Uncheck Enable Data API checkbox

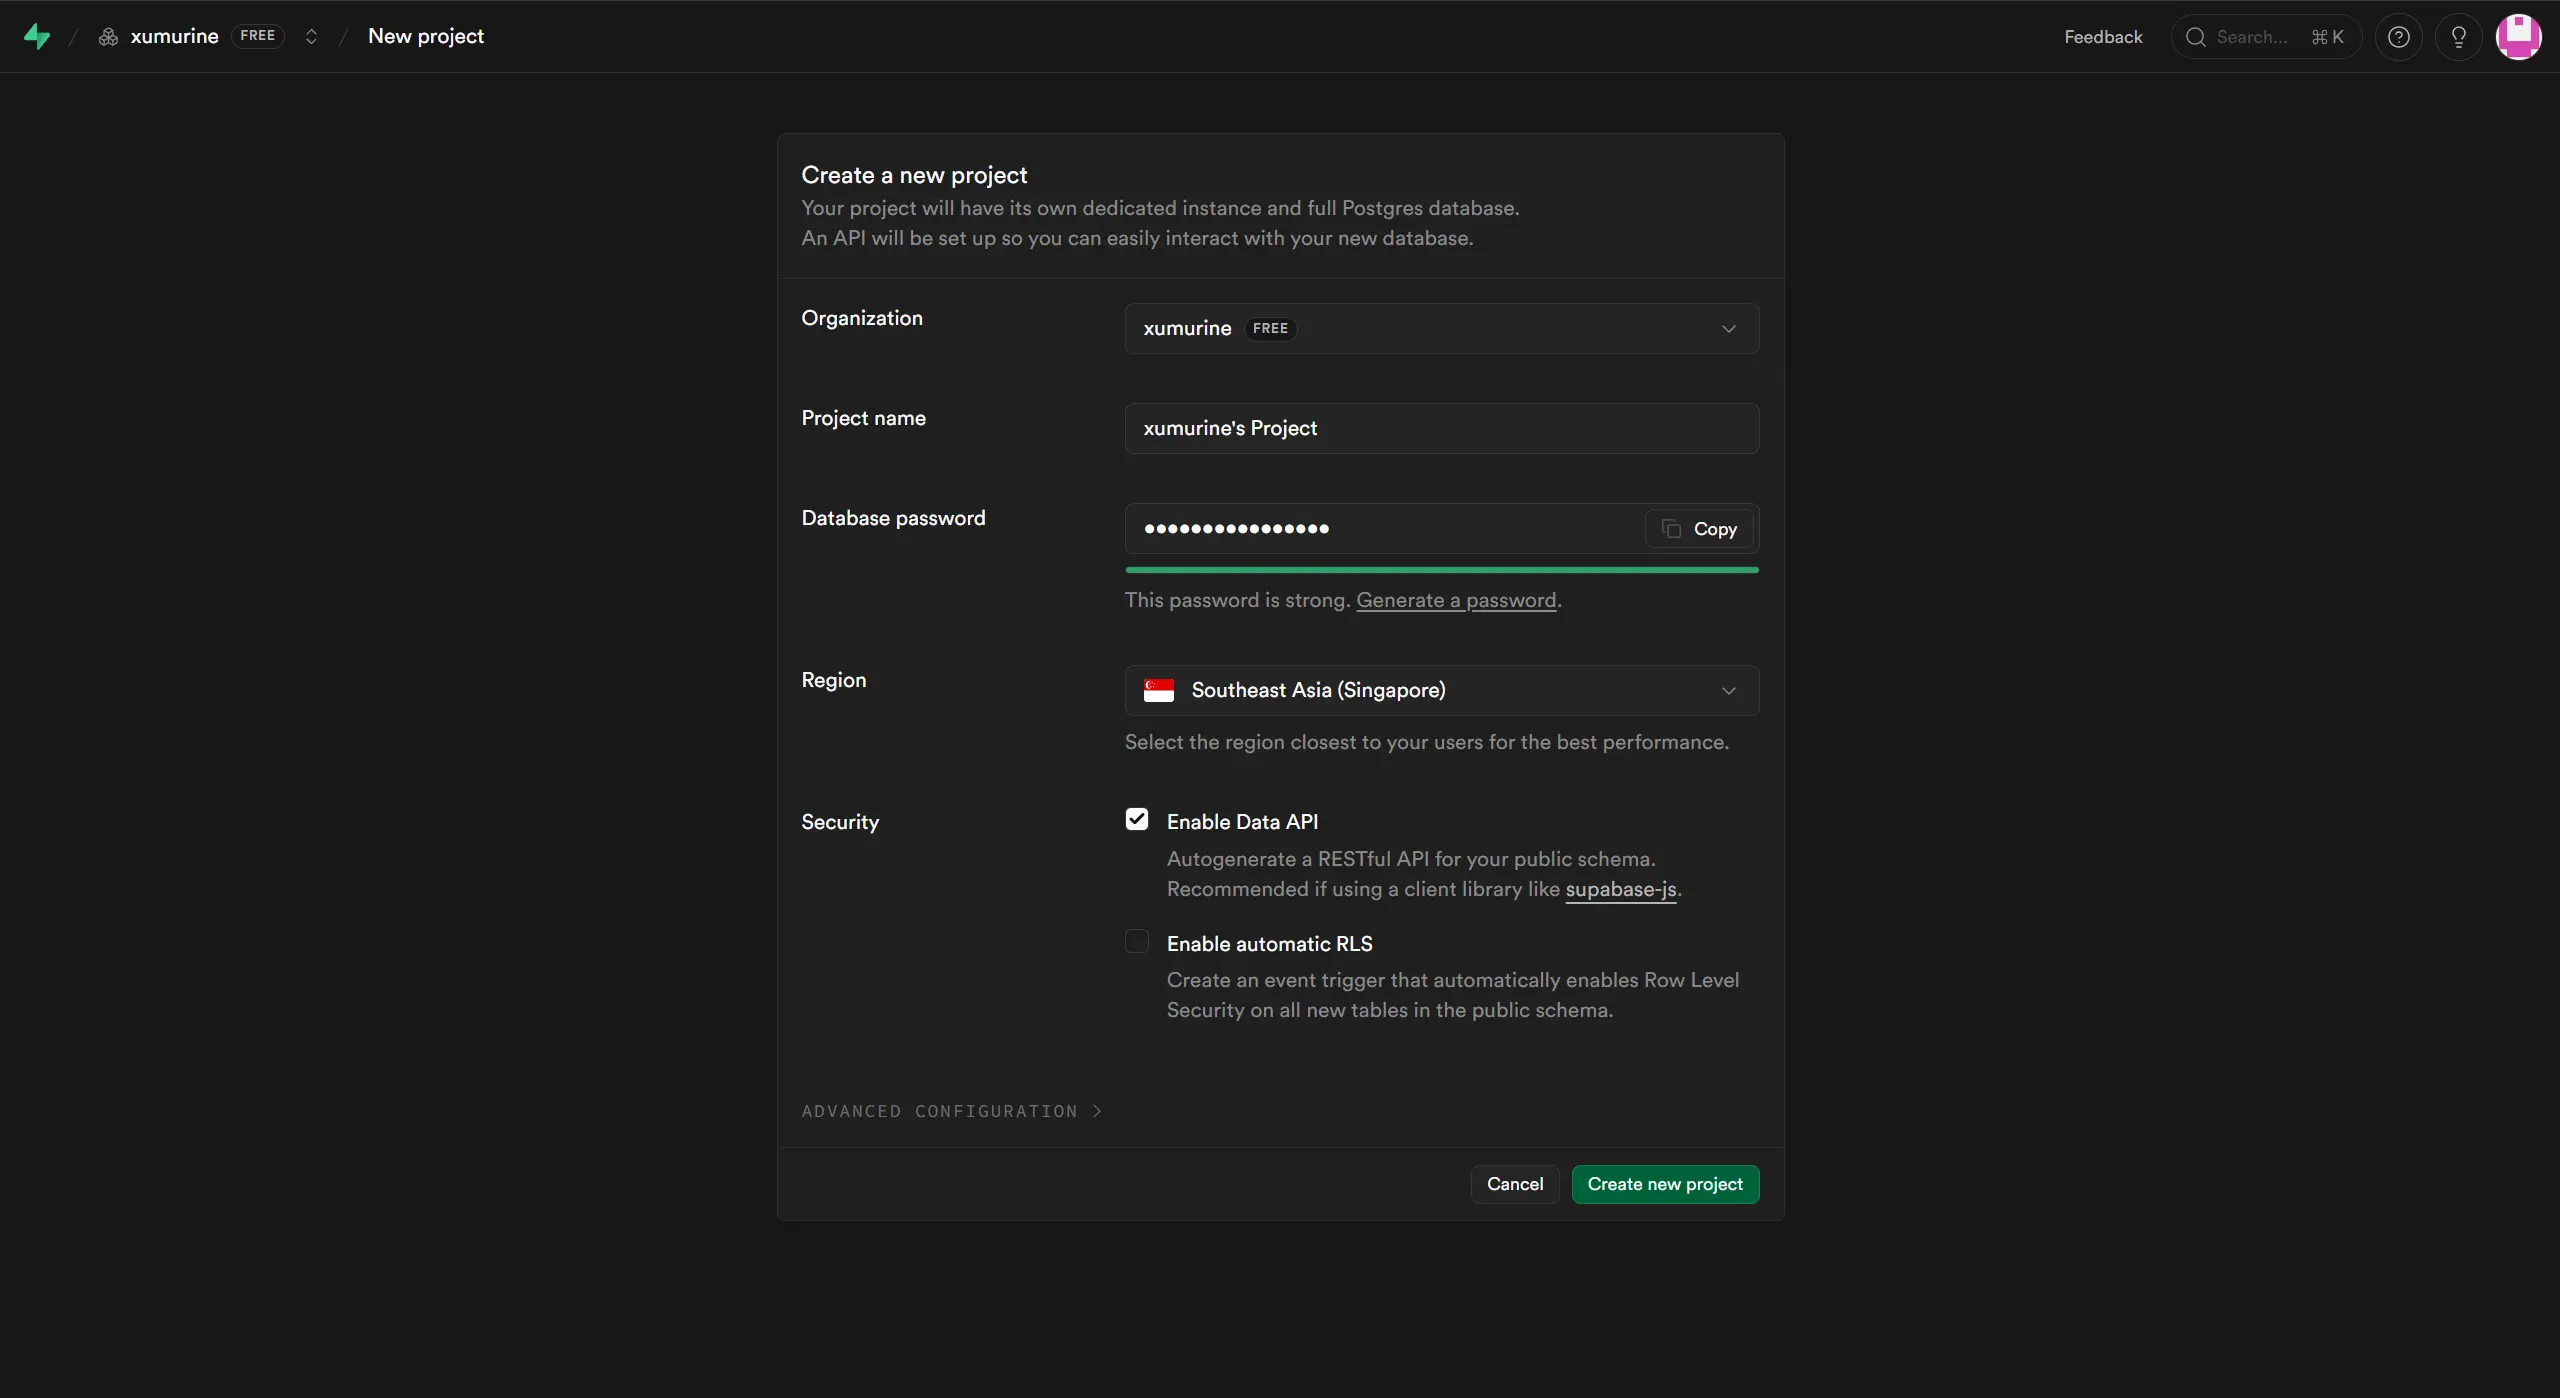(x=1137, y=820)
